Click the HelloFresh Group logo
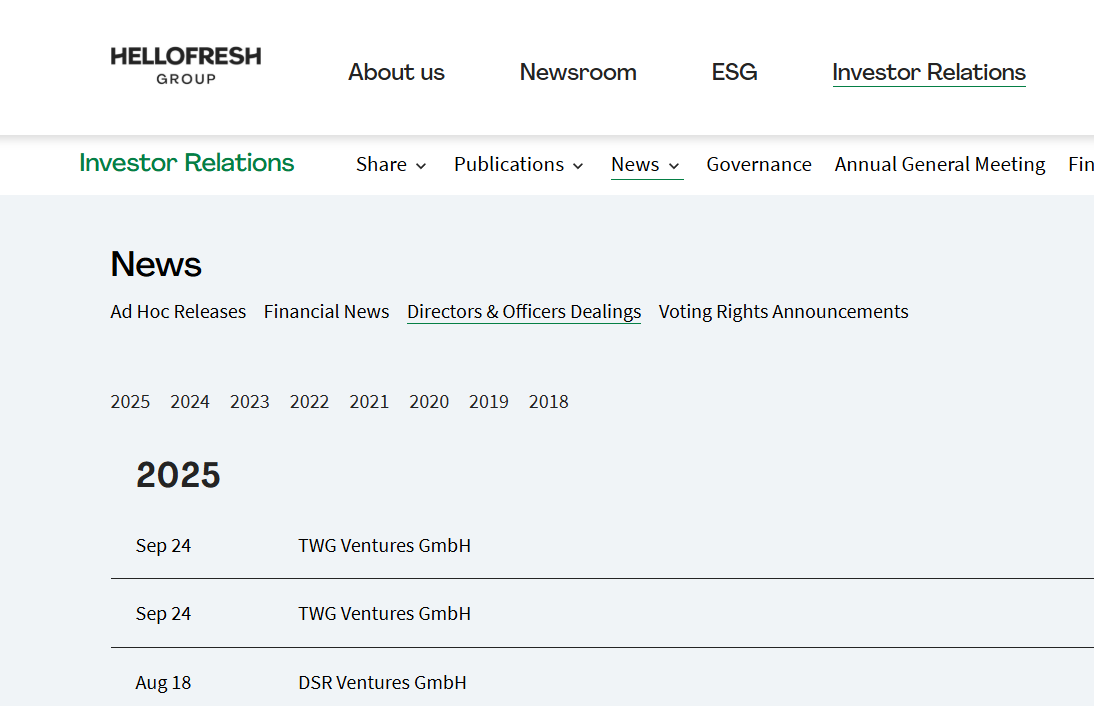 (186, 65)
